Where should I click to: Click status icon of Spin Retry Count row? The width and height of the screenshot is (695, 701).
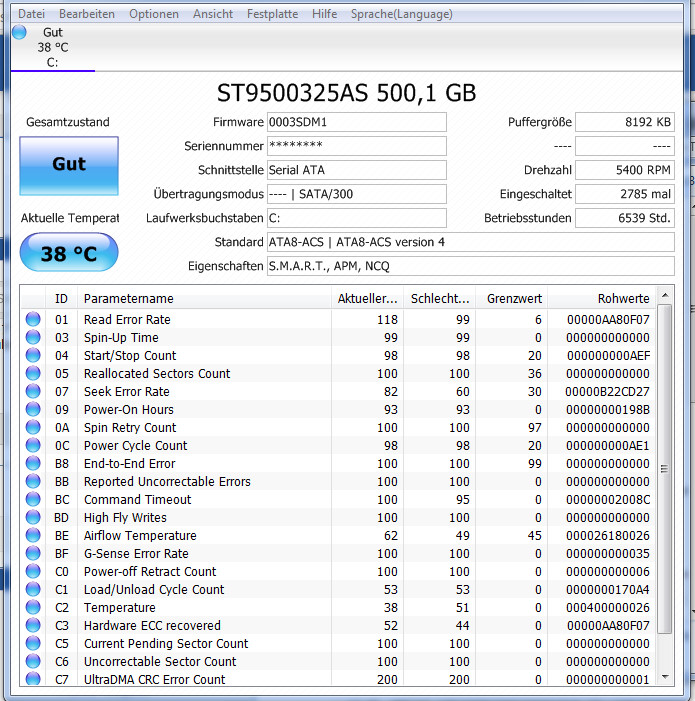point(33,427)
